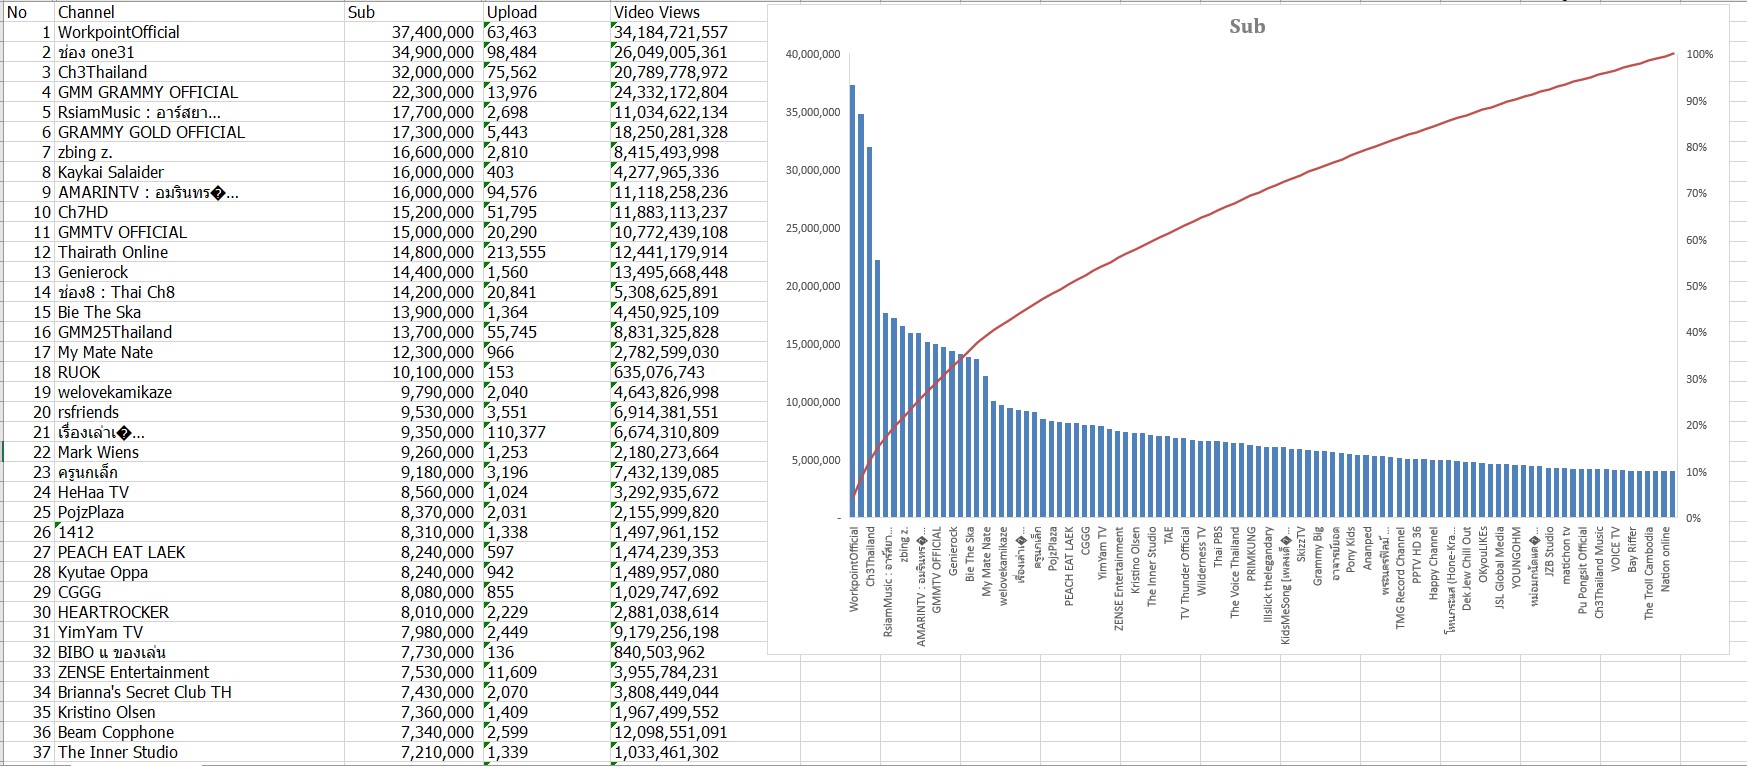Screen dimensions: 1747x766
Task: Select the Channel column header cell
Action: [199, 12]
